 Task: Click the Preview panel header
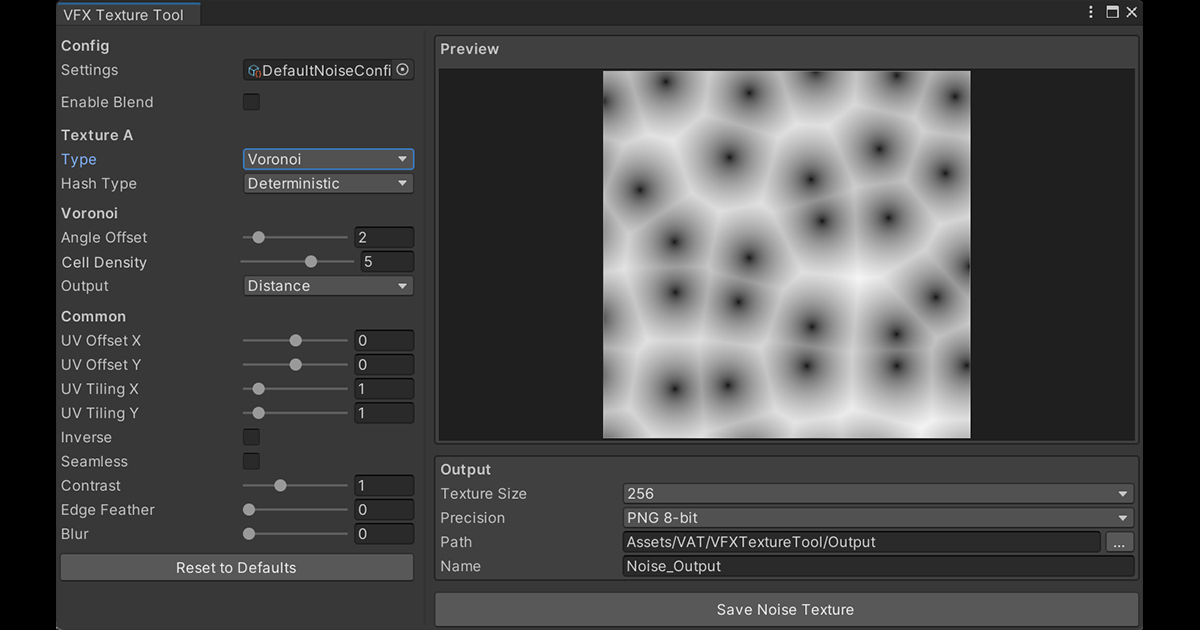(470, 49)
